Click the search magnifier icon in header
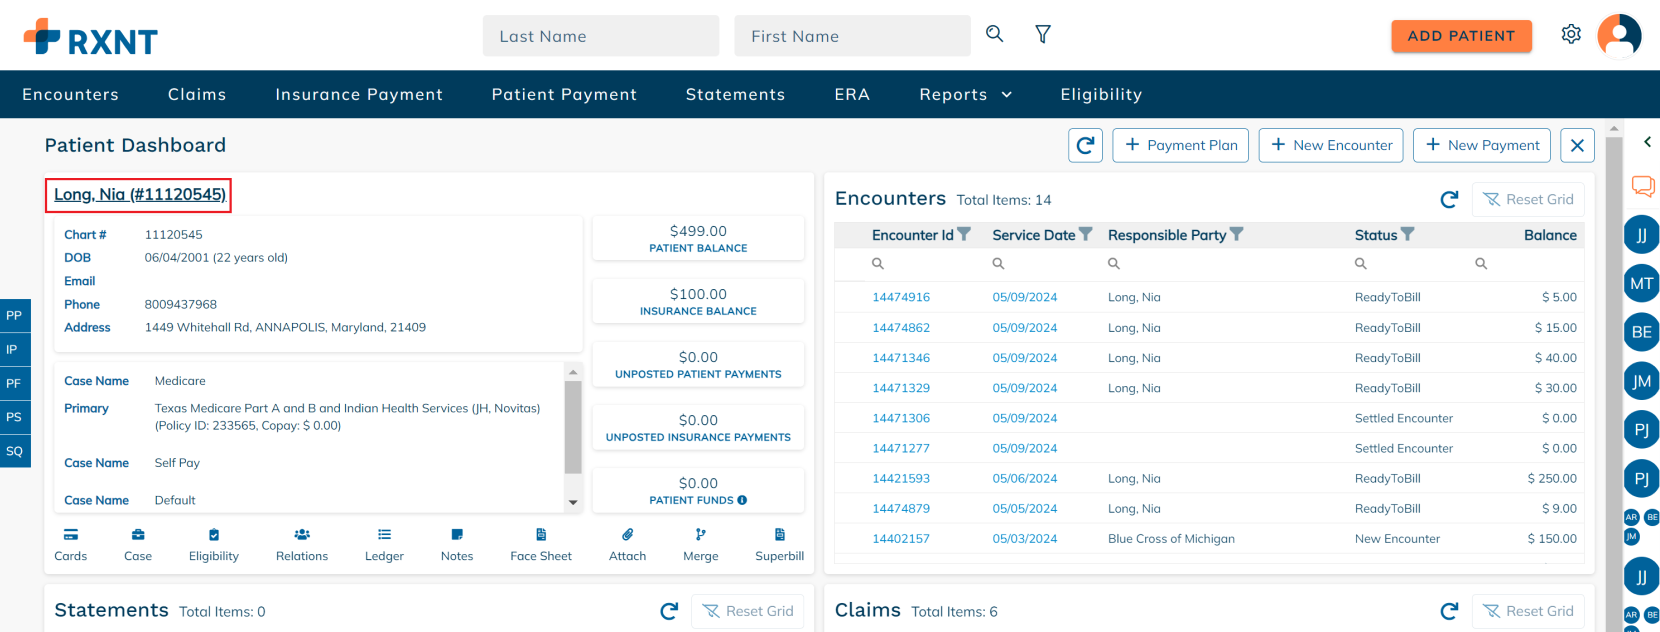The width and height of the screenshot is (1660, 632). tap(994, 34)
